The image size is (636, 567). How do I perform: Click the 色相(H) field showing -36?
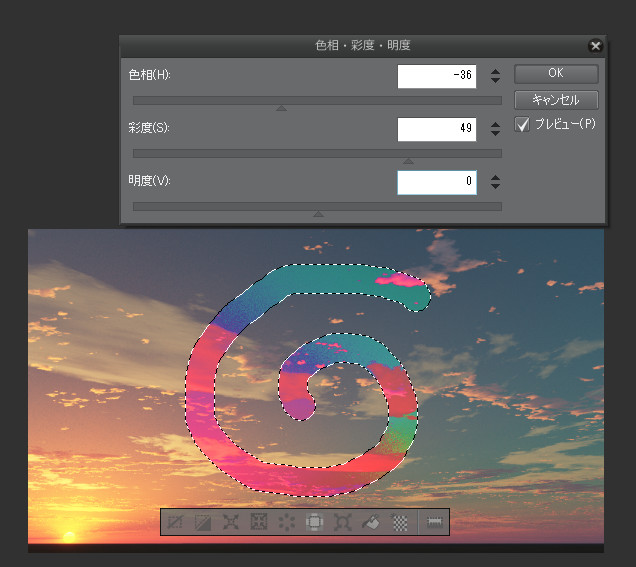[x=437, y=76]
